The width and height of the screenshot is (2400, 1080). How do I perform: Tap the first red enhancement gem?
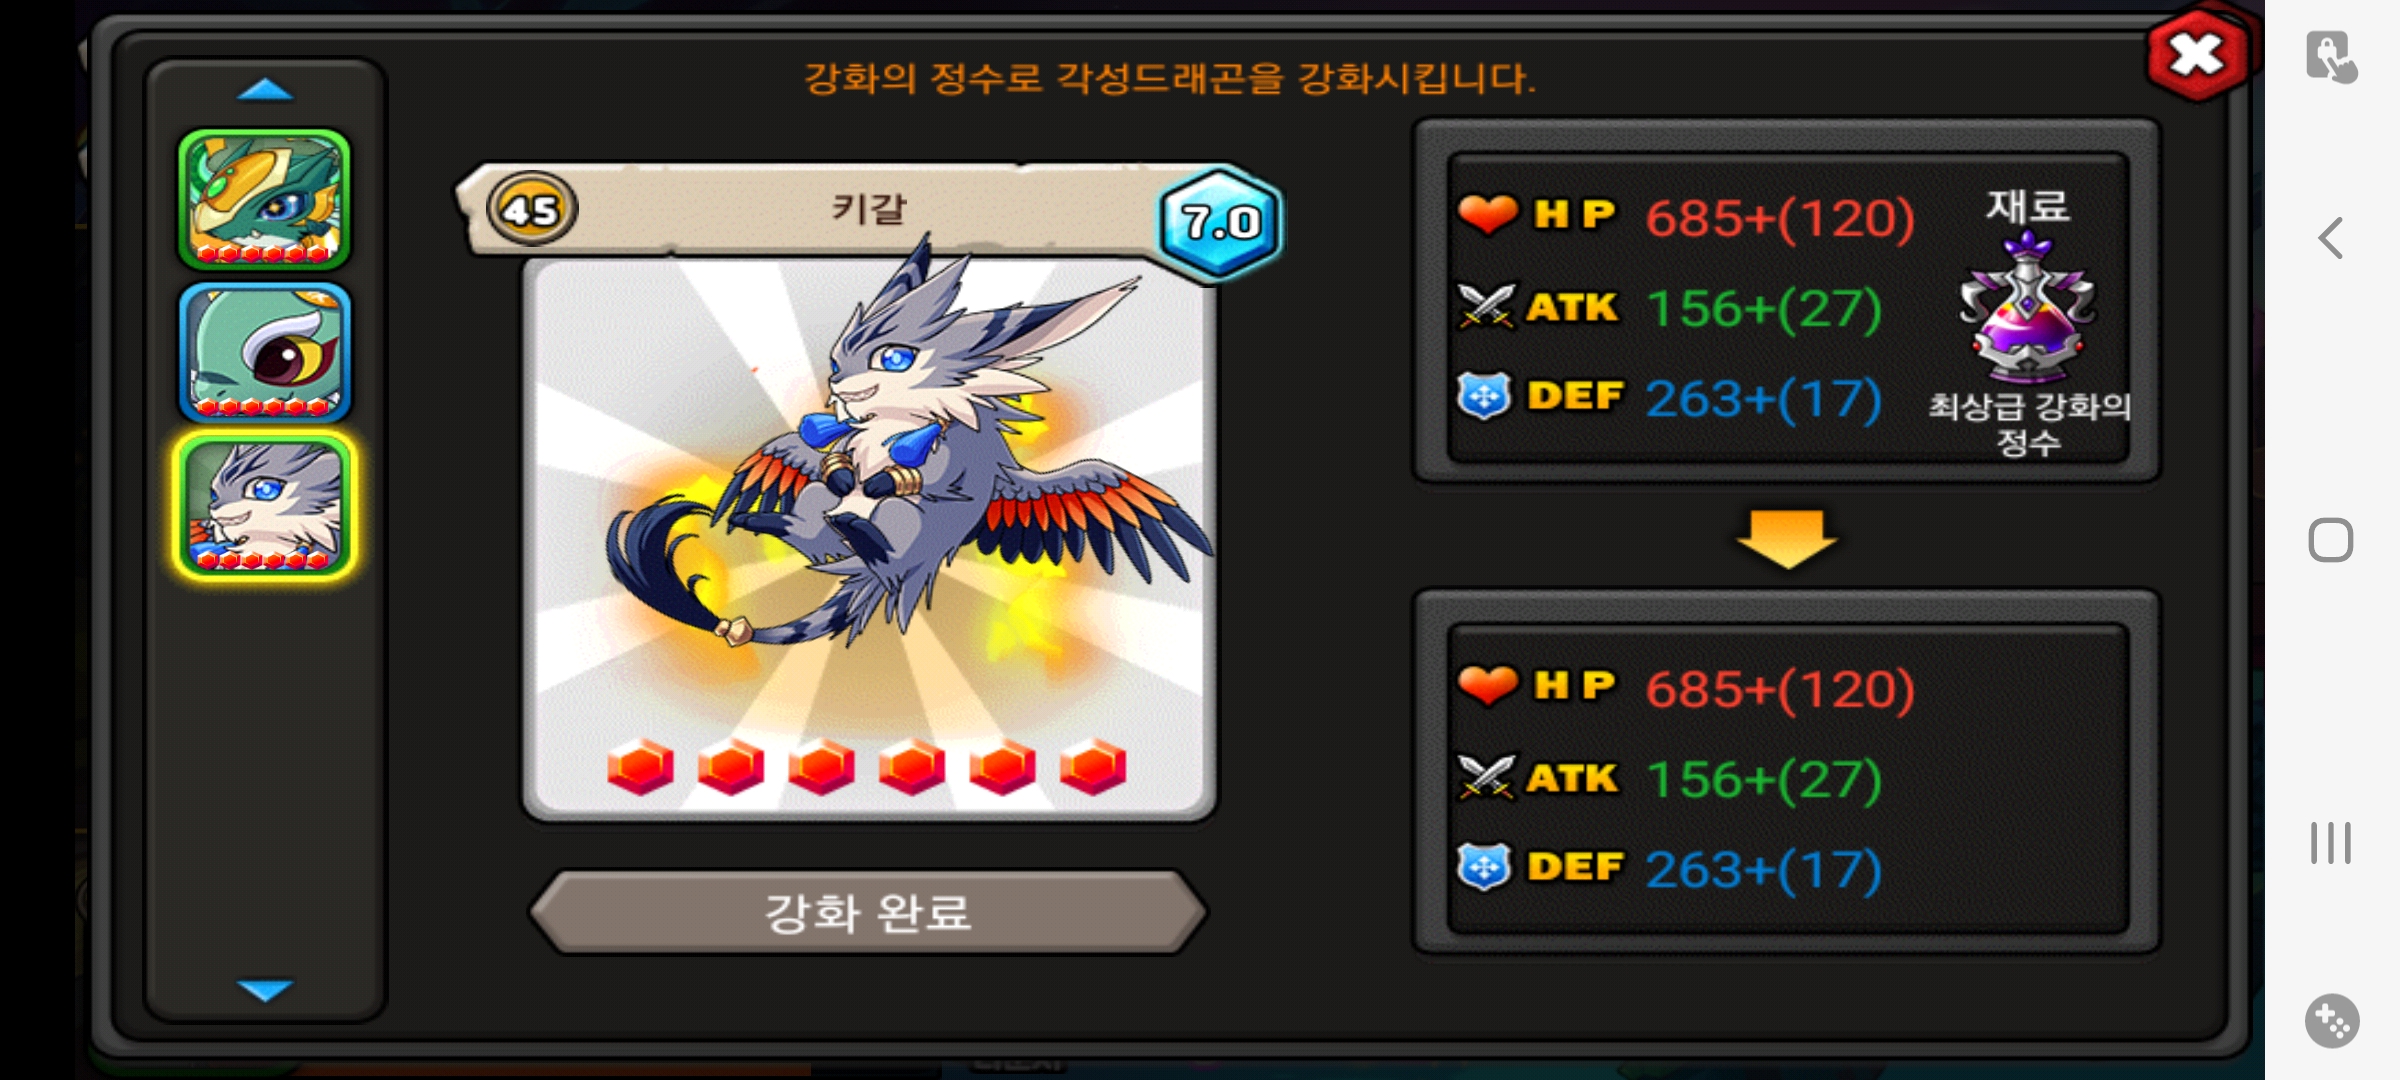(640, 767)
